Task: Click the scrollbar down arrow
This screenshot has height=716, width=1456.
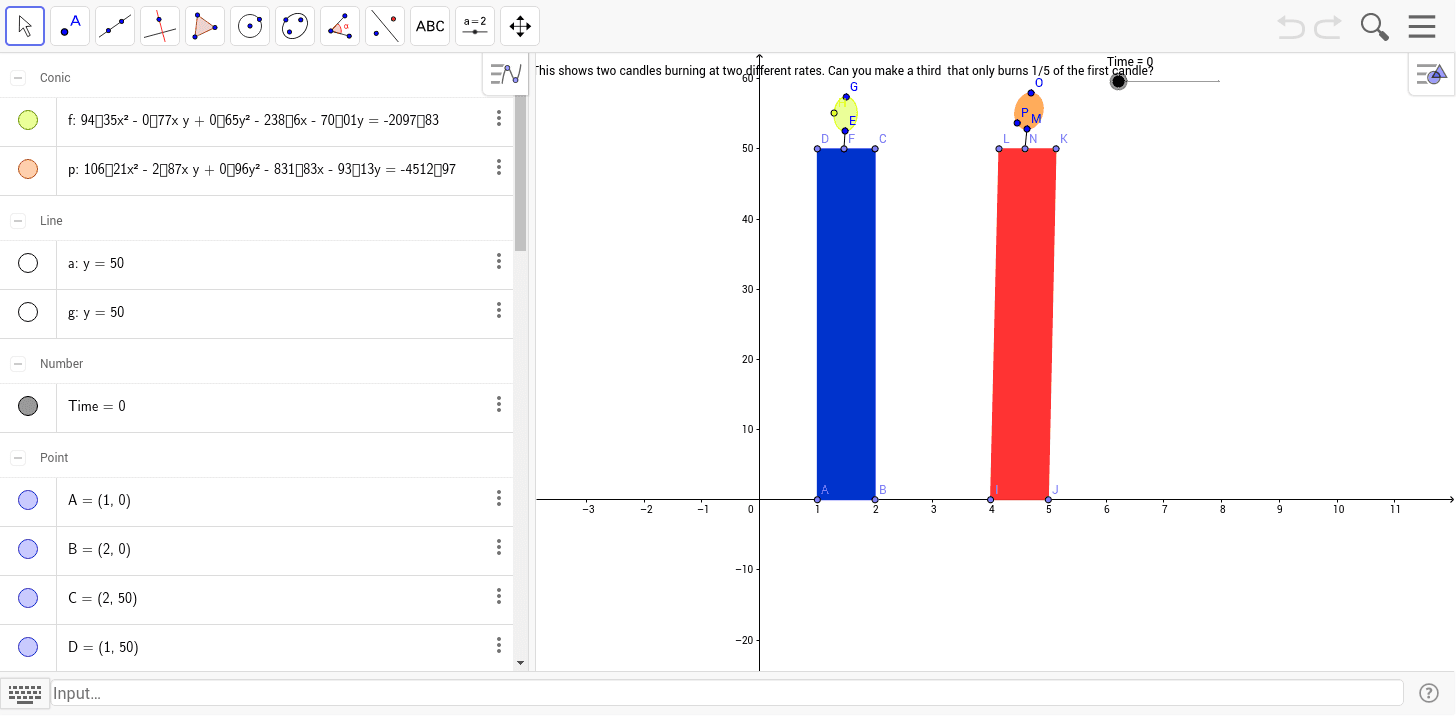Action: click(520, 662)
